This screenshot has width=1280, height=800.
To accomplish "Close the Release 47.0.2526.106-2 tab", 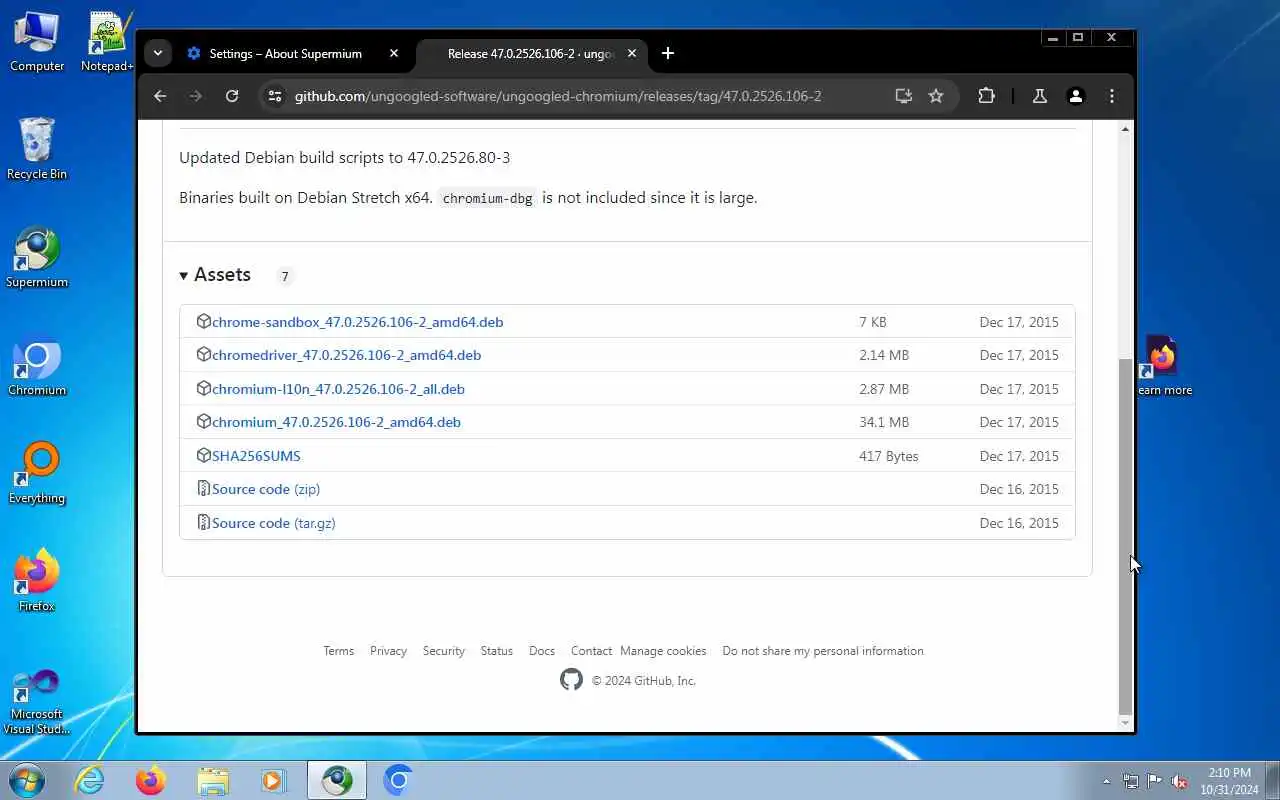I will [632, 53].
